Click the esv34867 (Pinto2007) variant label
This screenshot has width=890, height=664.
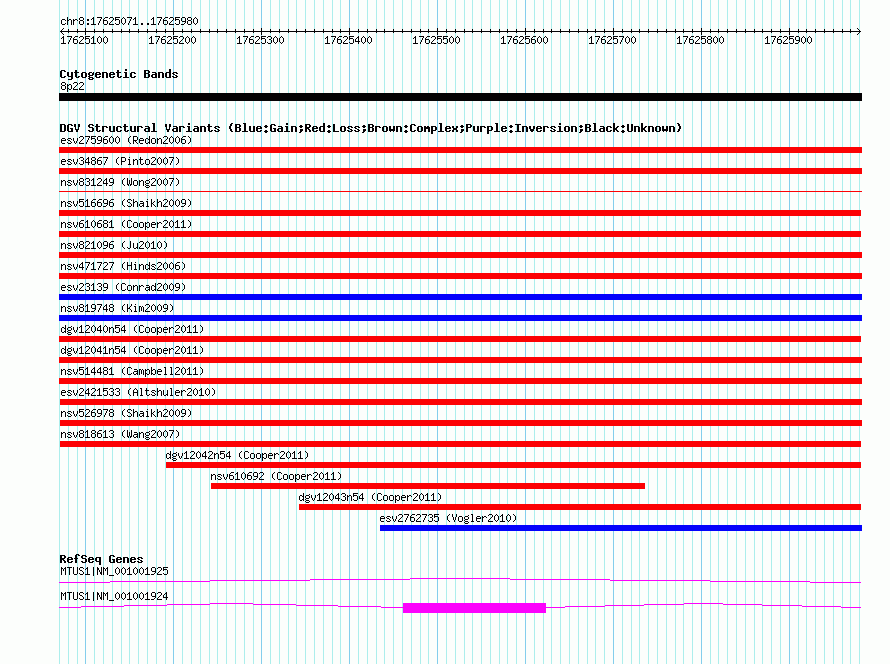[120, 161]
